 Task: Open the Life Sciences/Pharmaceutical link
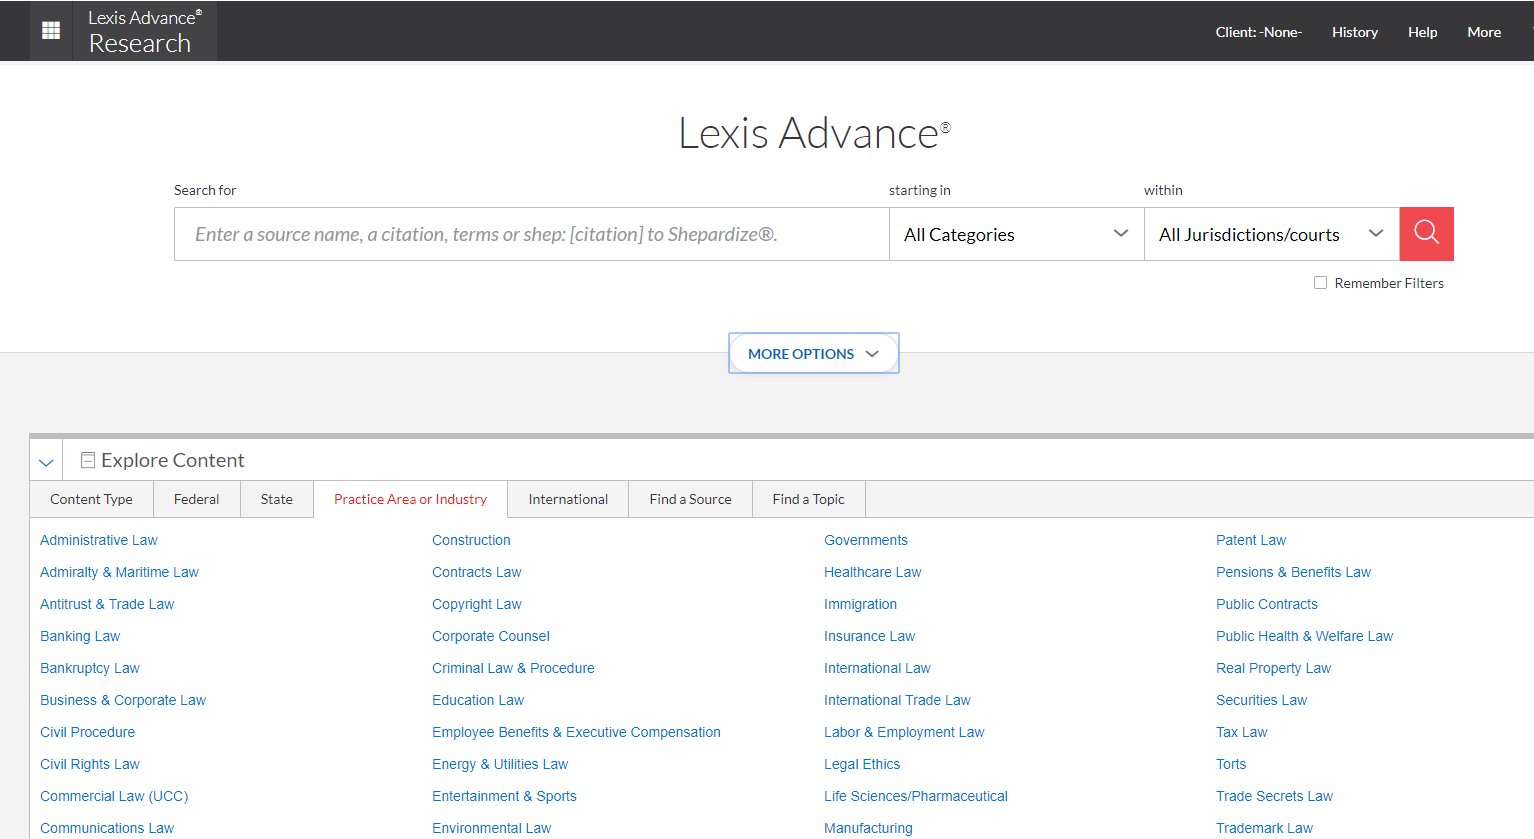pyautogui.click(x=916, y=796)
